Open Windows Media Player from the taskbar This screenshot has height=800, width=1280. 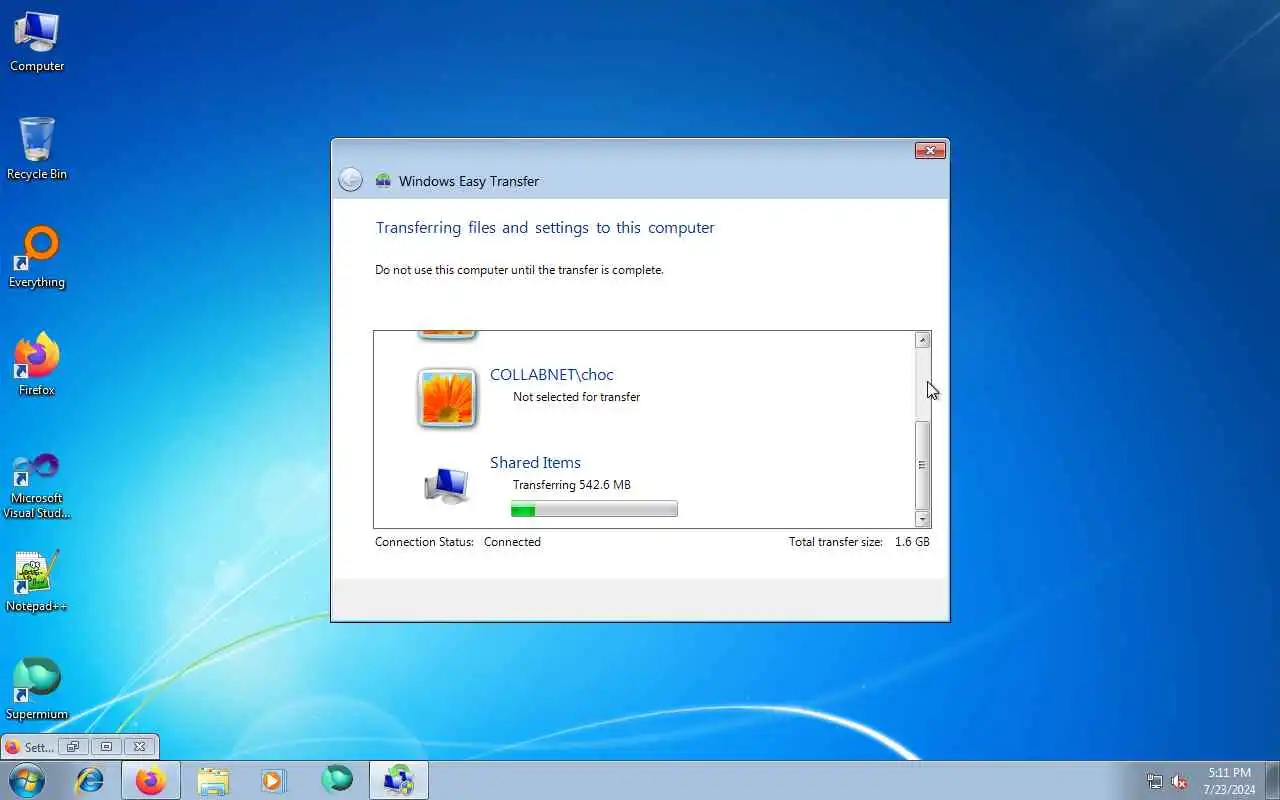[274, 780]
